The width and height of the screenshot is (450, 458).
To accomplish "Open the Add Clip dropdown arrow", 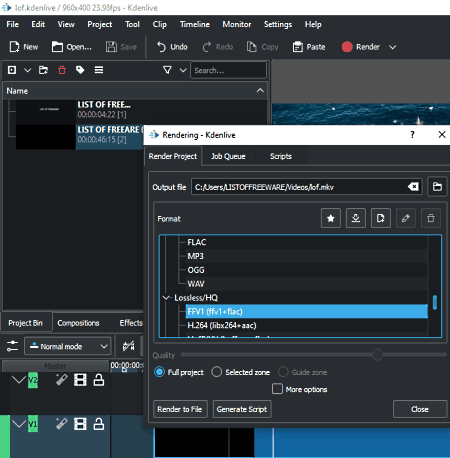I will click(28, 70).
